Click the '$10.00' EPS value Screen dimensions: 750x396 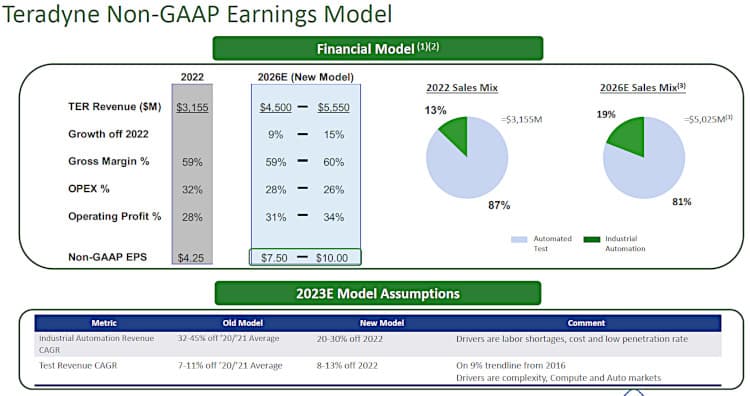click(x=332, y=258)
